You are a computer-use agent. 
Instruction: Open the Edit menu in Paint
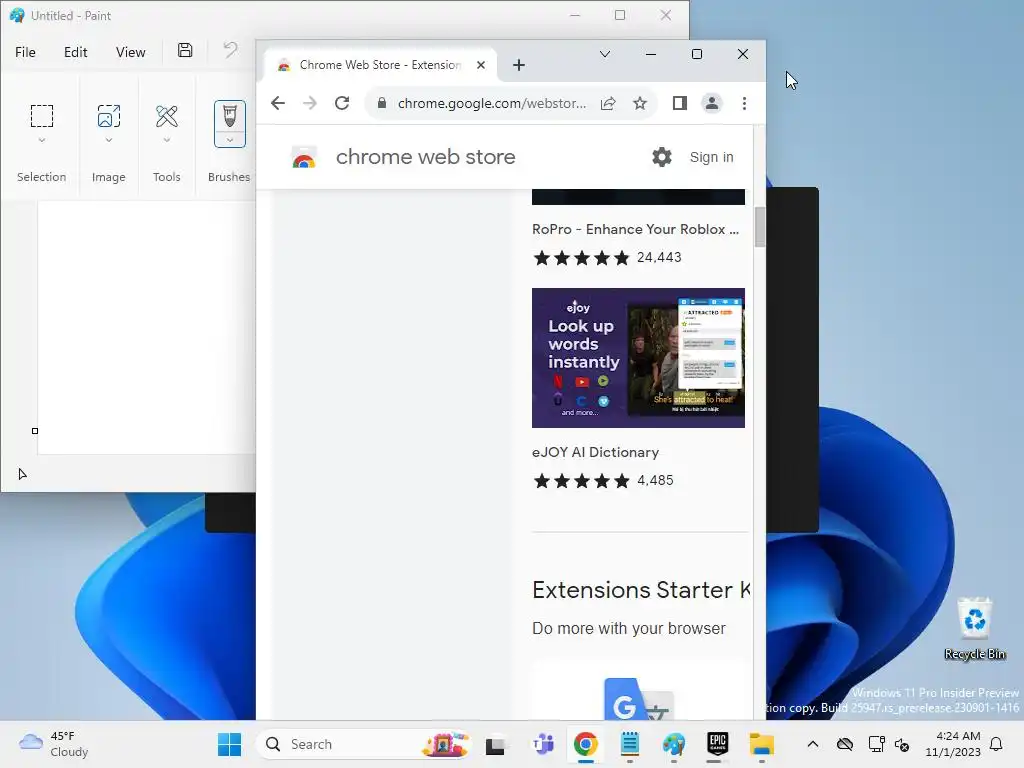[76, 52]
